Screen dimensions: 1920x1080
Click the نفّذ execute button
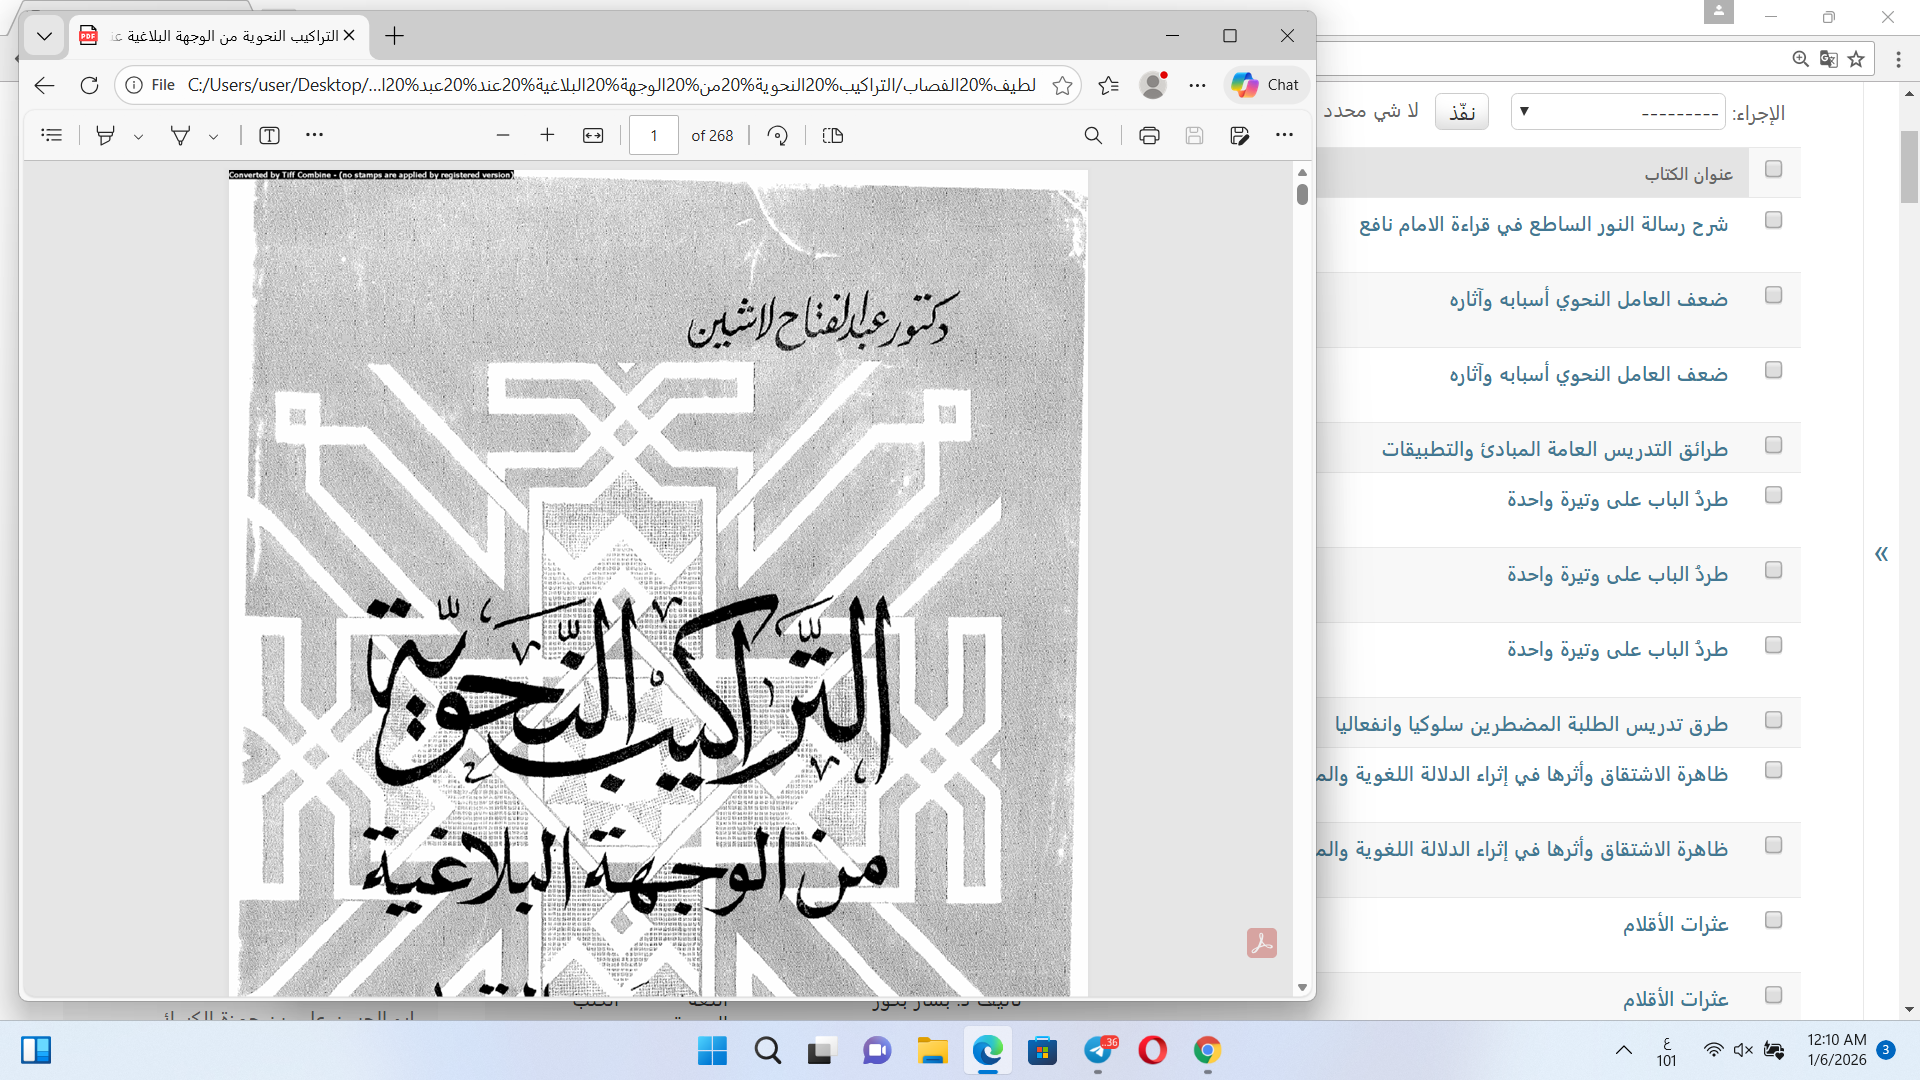1462,112
